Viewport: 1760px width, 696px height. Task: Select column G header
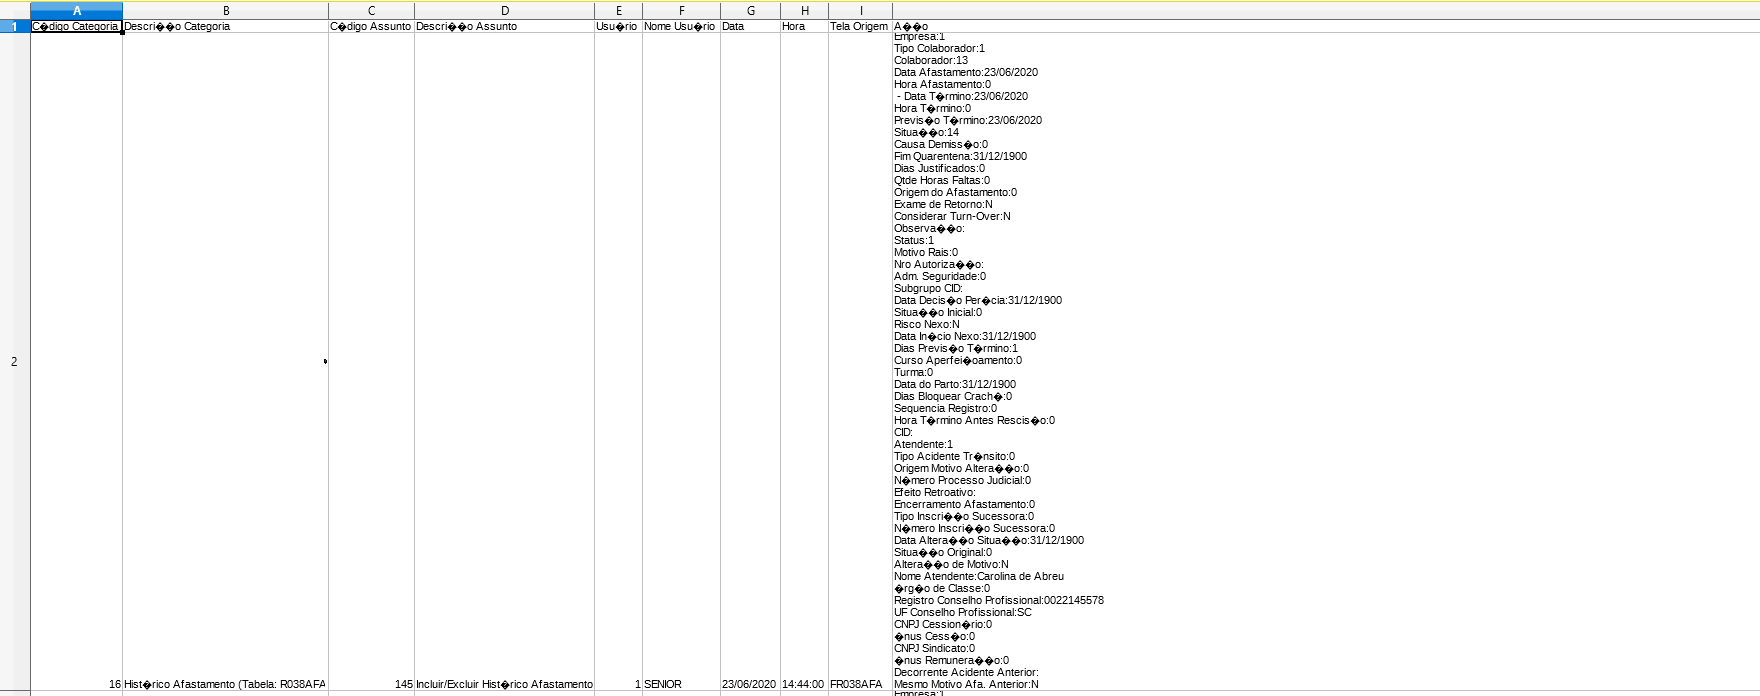tap(750, 11)
